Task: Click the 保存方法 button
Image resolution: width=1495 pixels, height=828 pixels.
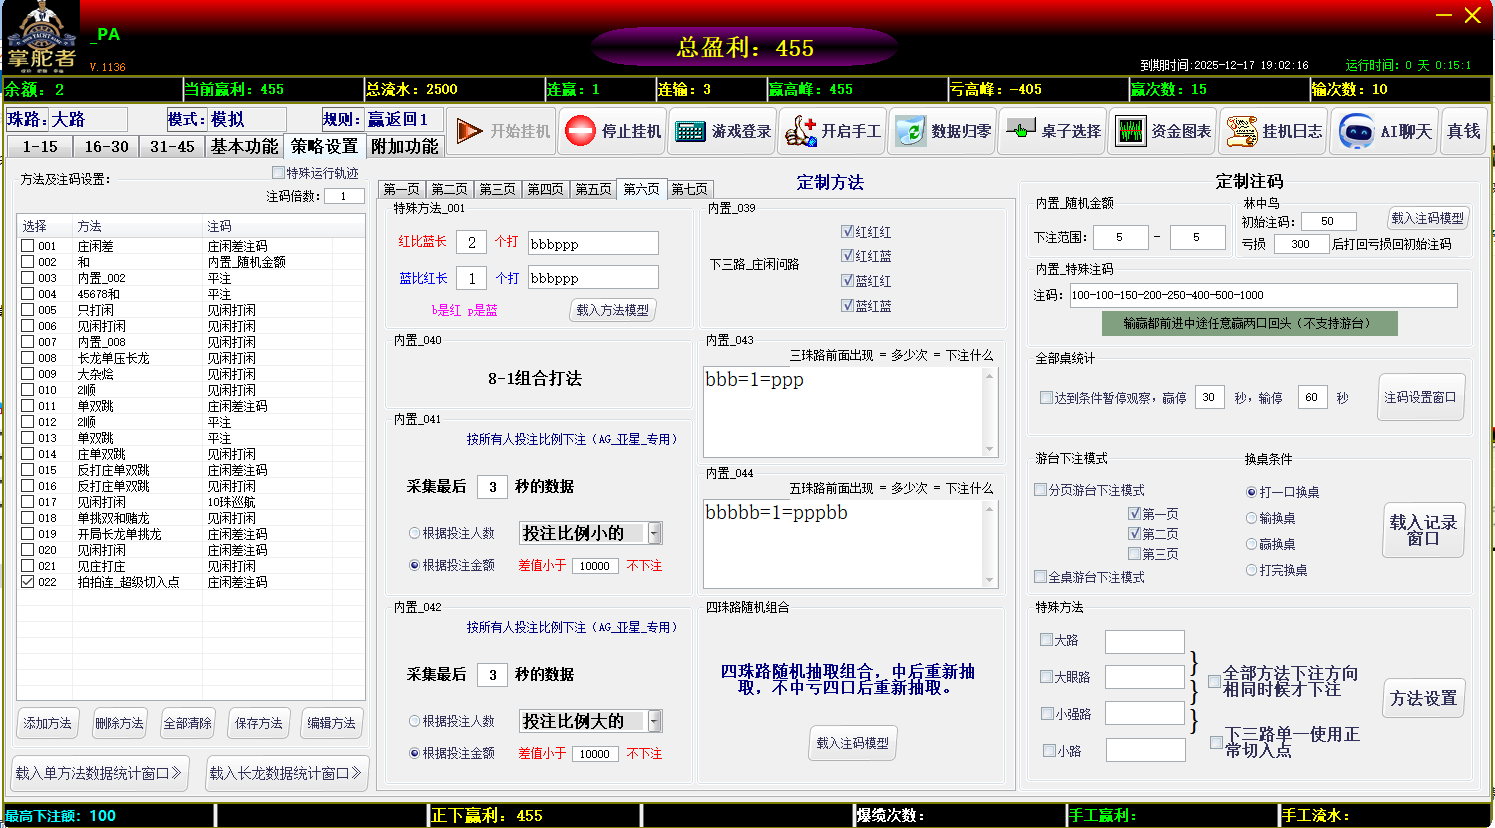Action: [259, 723]
